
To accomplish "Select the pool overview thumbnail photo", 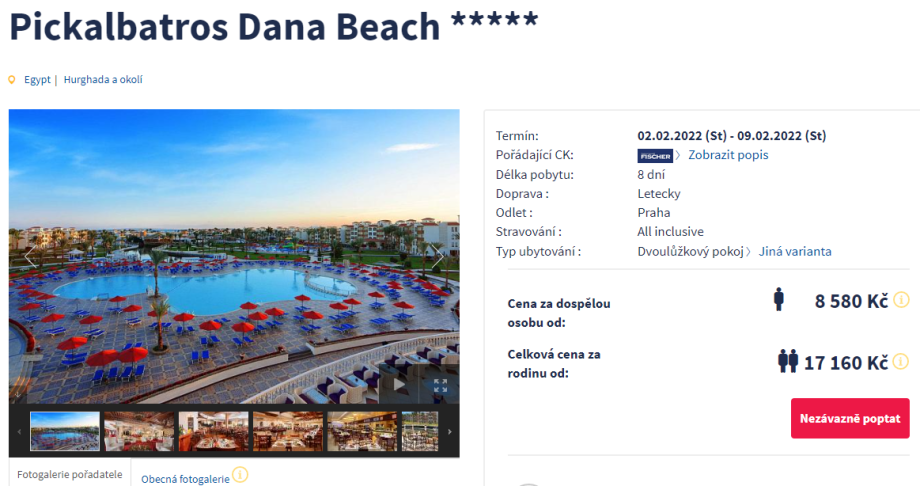I will pyautogui.click(x=65, y=431).
